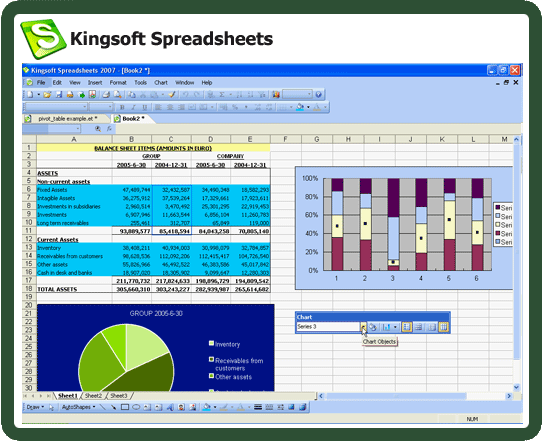Click the Font Color icon in Formatting toolbar
This screenshot has width=543, height=441.
[317, 107]
